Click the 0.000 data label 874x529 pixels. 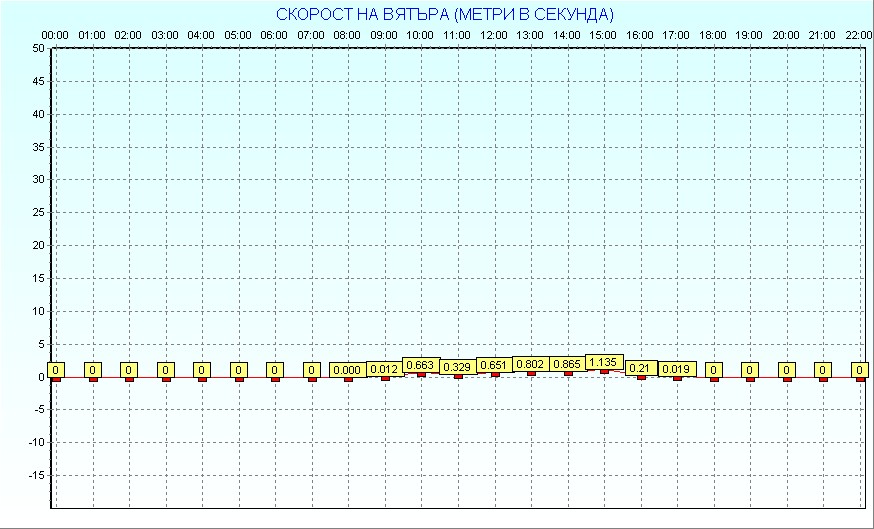[x=348, y=370]
